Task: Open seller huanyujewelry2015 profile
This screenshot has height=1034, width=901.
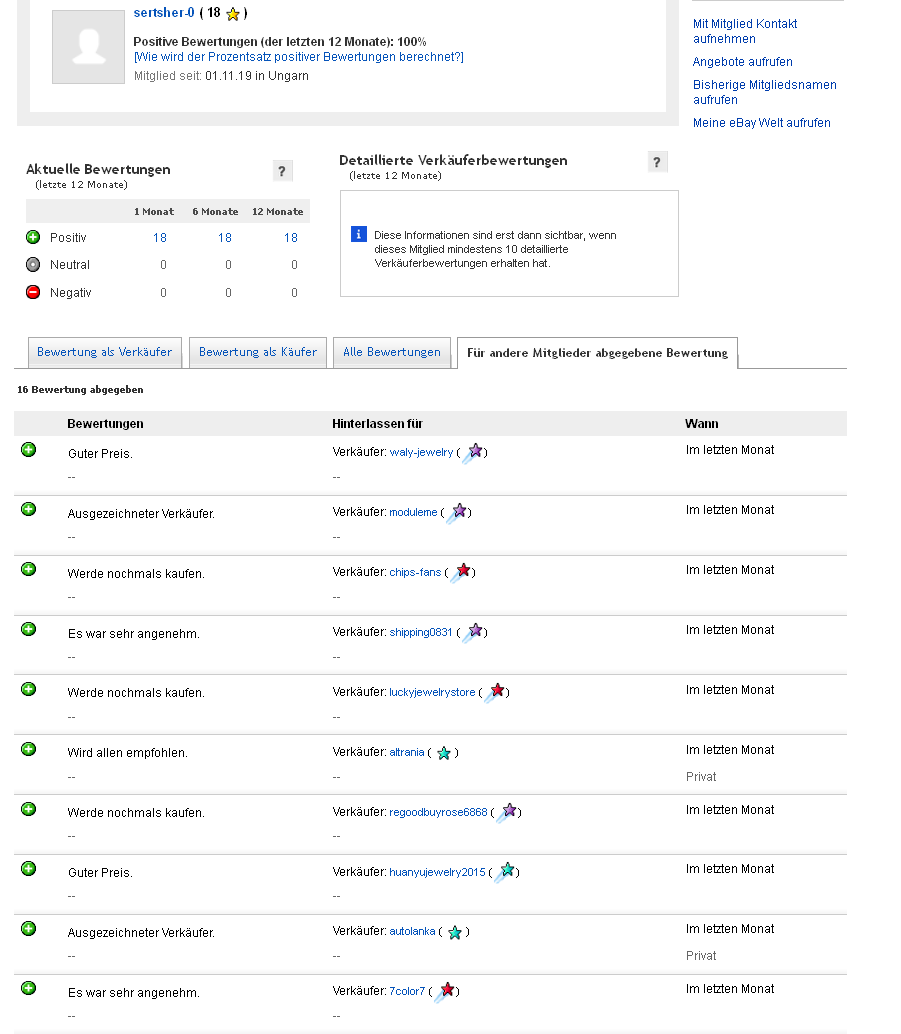Action: click(437, 872)
